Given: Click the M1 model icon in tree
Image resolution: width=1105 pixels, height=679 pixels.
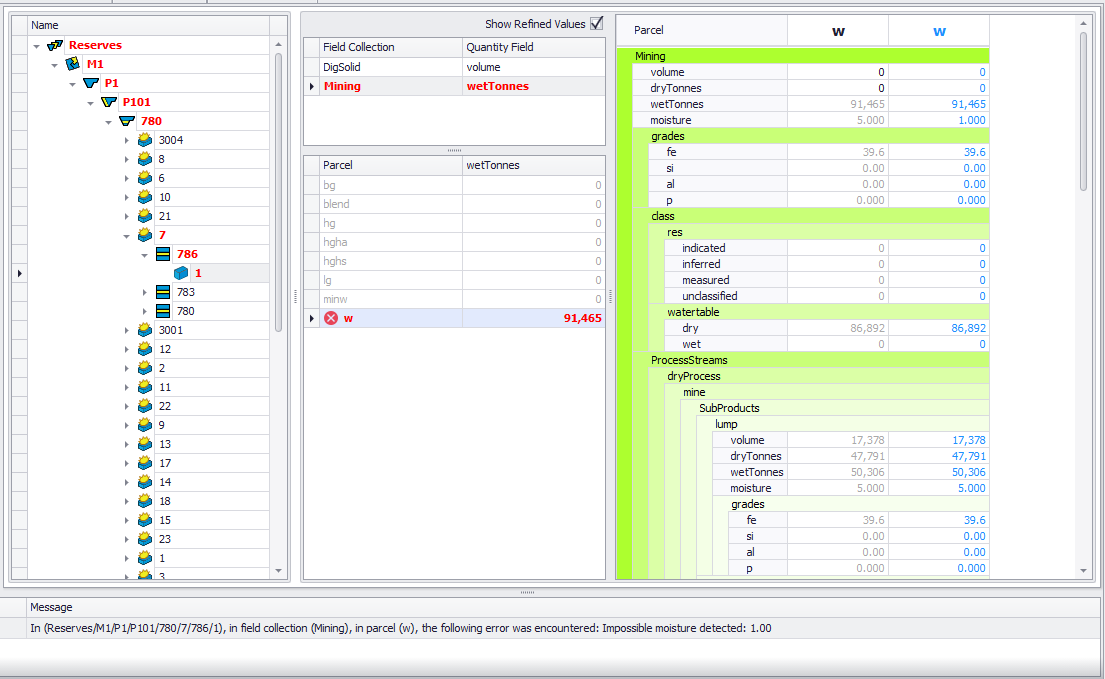Looking at the screenshot, I should (73, 64).
